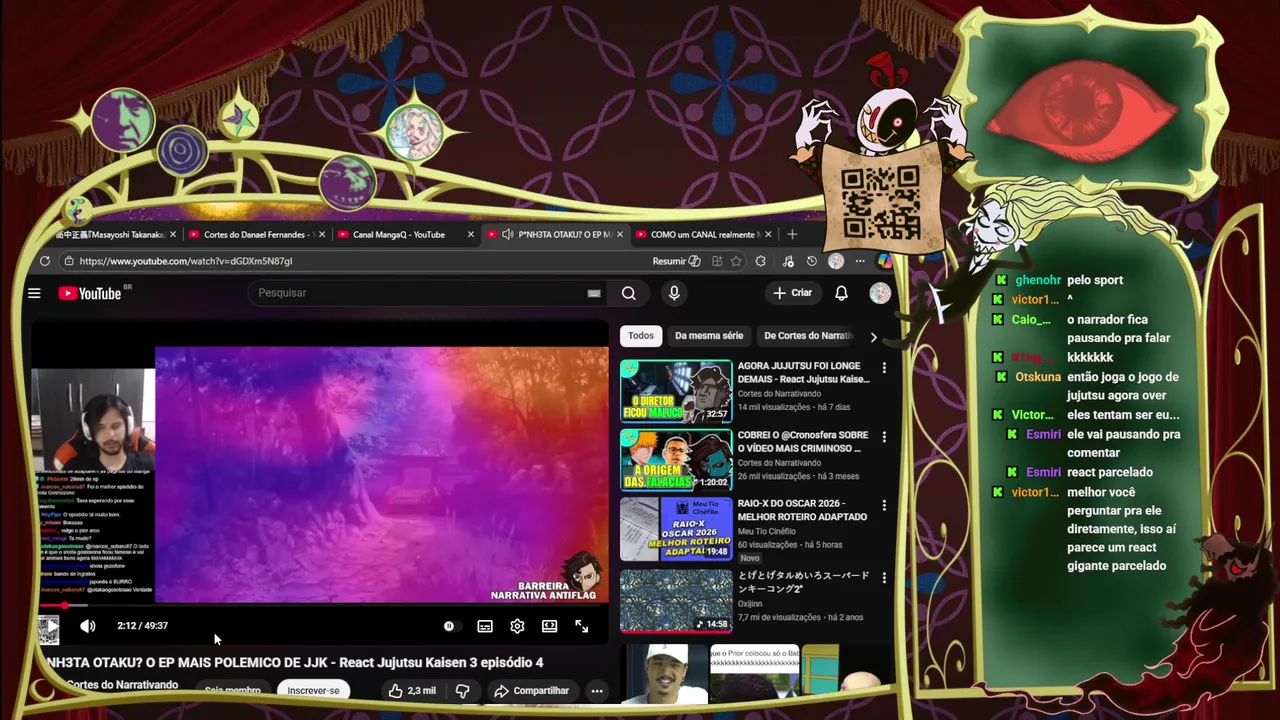Open the RAIO-X DO OSCAR 2026 thumbnail

(x=676, y=529)
